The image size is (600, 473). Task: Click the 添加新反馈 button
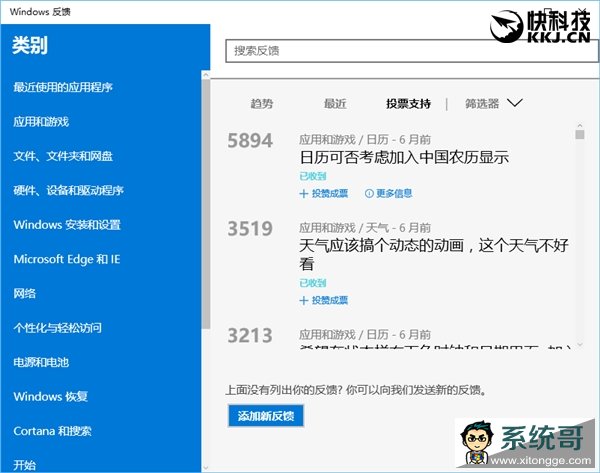(266, 416)
